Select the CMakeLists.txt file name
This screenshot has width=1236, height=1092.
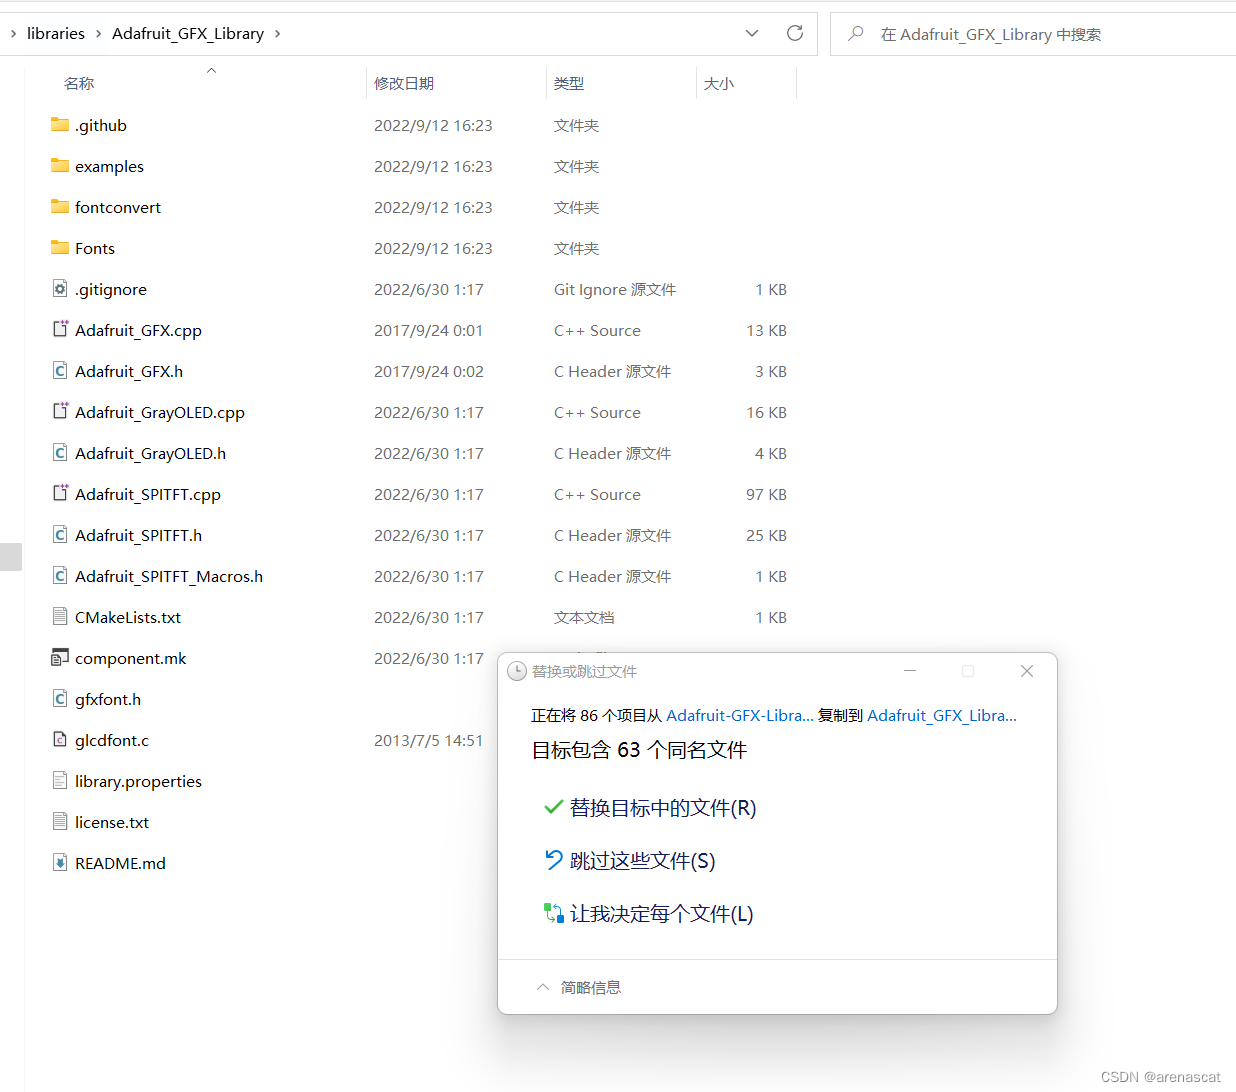[128, 617]
